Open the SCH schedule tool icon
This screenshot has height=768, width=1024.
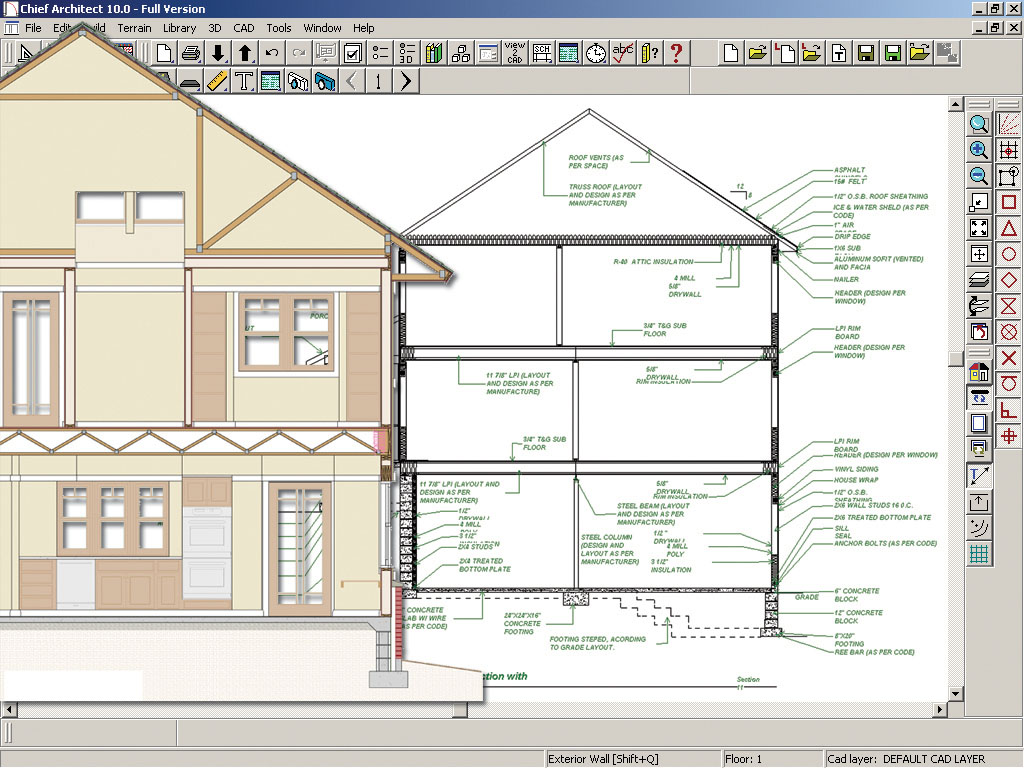point(541,54)
